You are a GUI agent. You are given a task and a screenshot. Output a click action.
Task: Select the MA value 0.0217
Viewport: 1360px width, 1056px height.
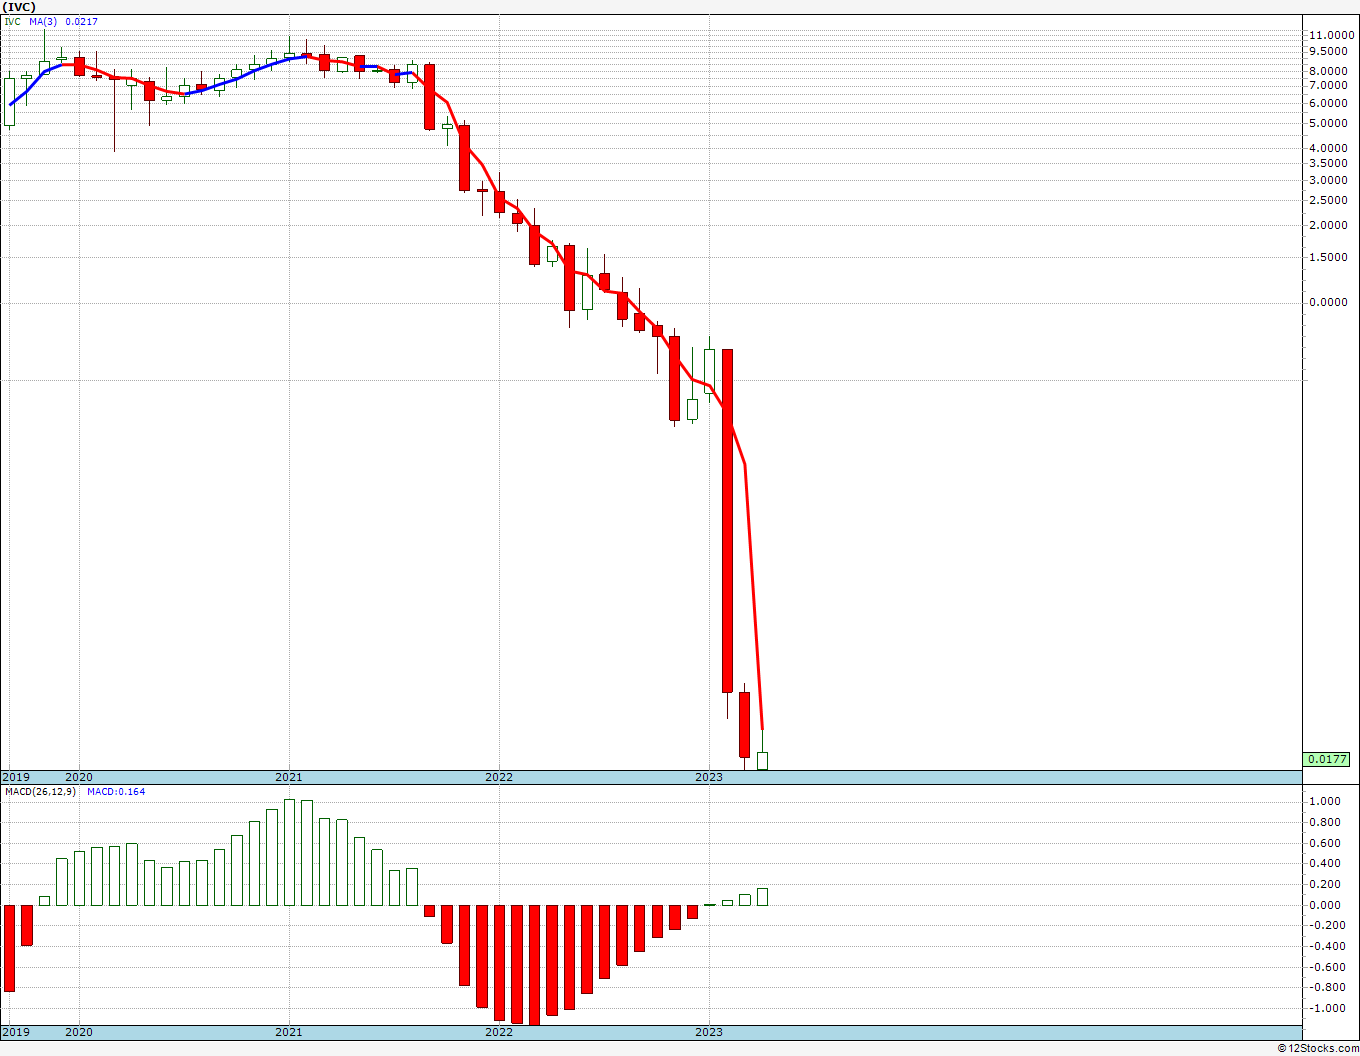(x=82, y=21)
